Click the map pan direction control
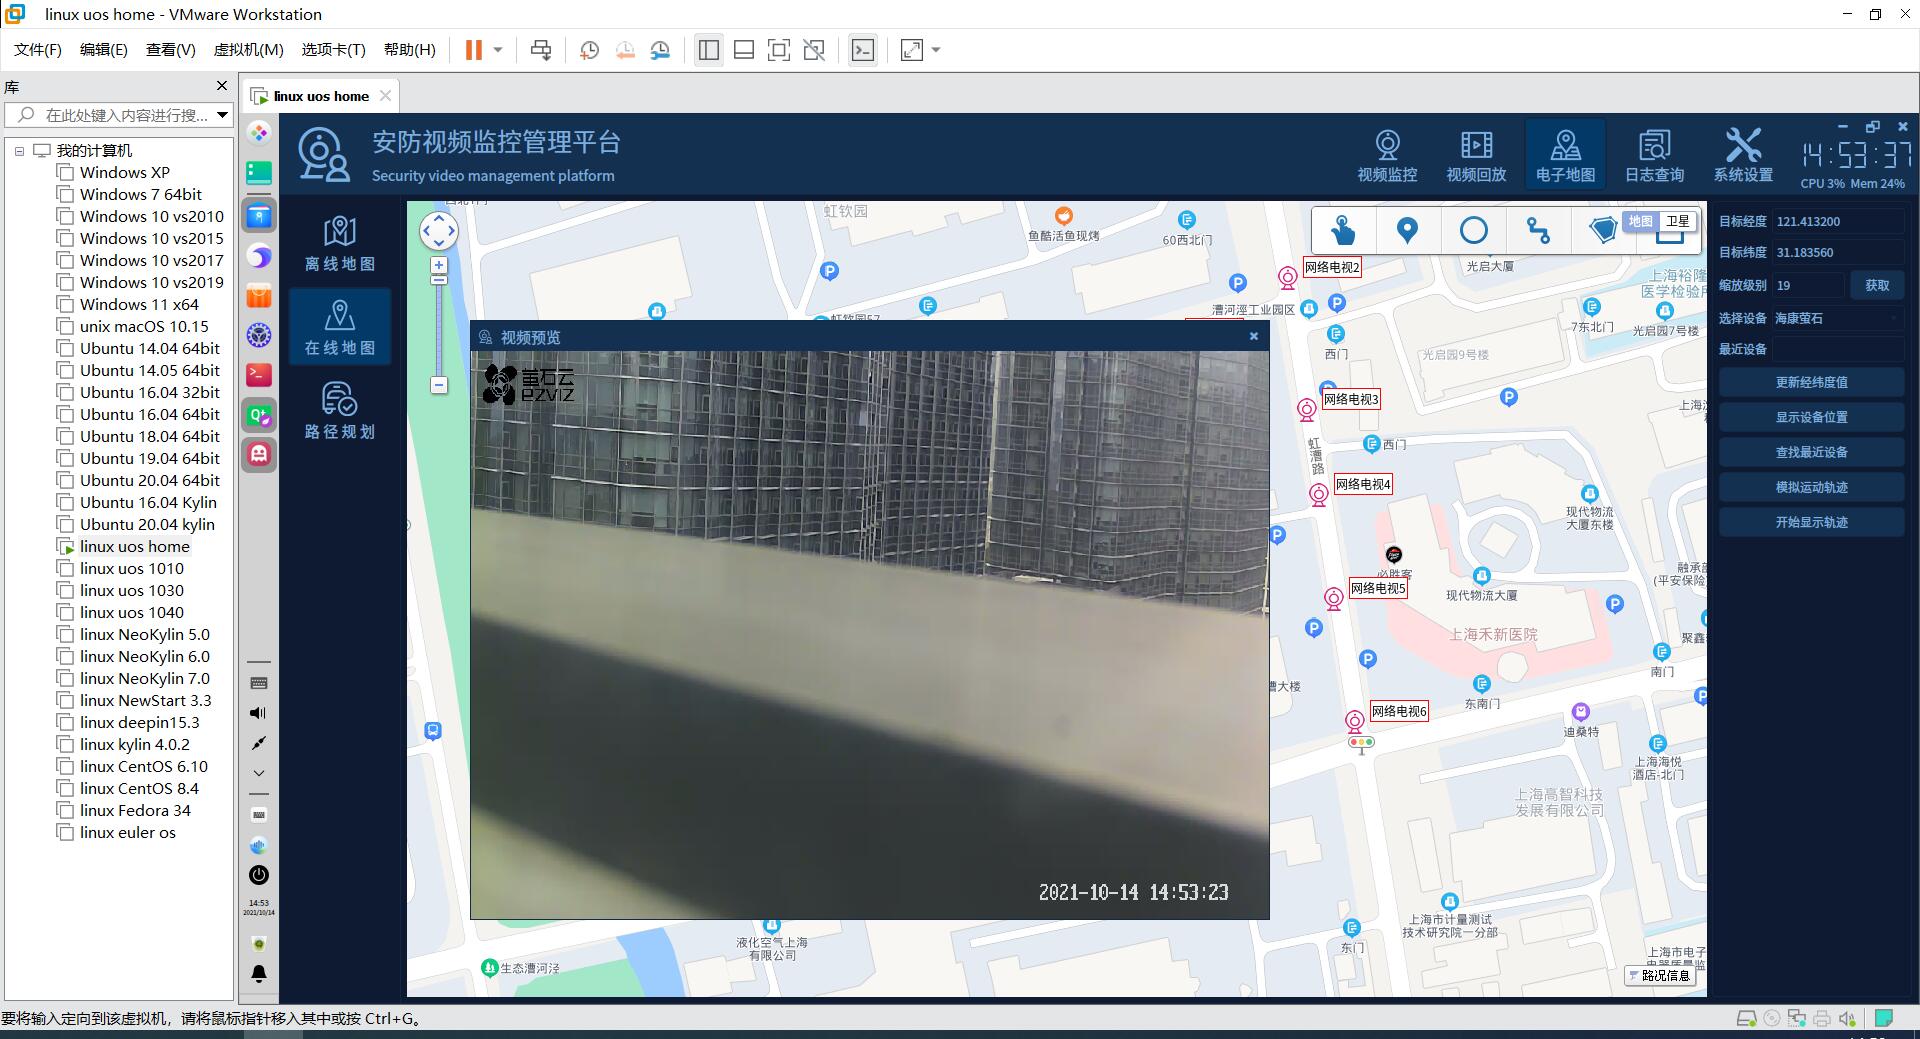1920x1039 pixels. (438, 231)
